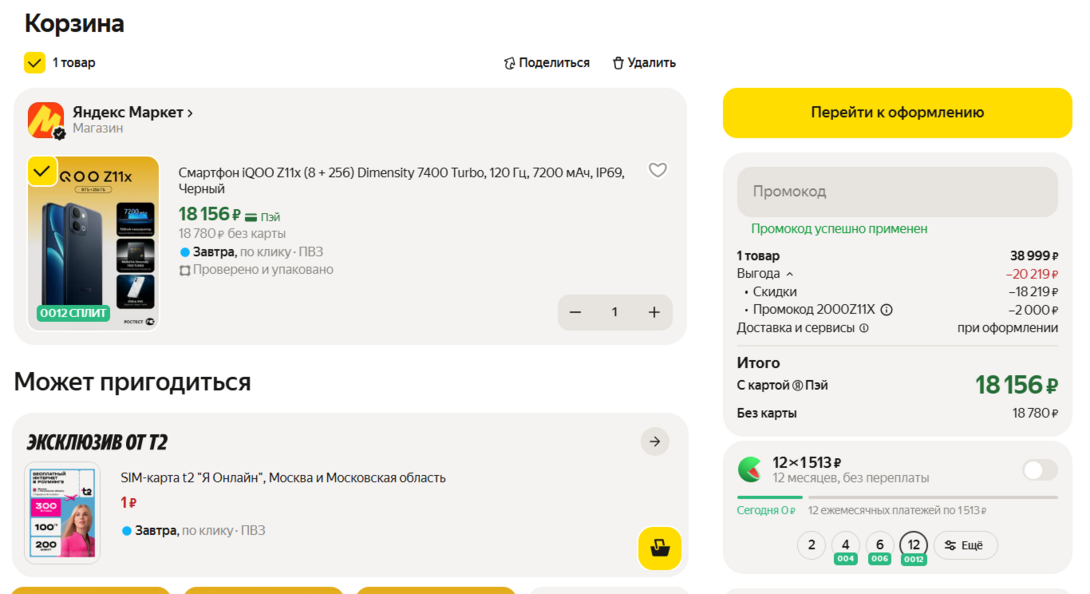The height and width of the screenshot is (594, 1090).
Task: Click the 18 156 ₽ item price
Action: click(209, 214)
